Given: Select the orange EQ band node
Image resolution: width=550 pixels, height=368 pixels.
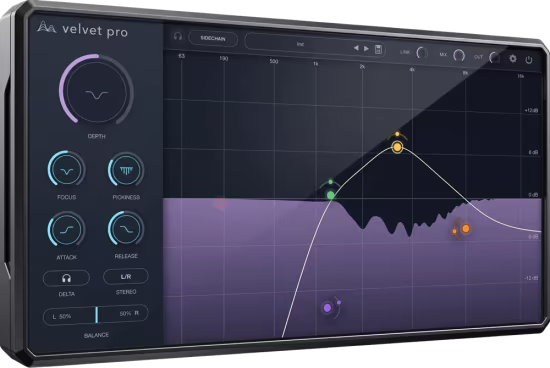Looking at the screenshot, I should pyautogui.click(x=465, y=229).
